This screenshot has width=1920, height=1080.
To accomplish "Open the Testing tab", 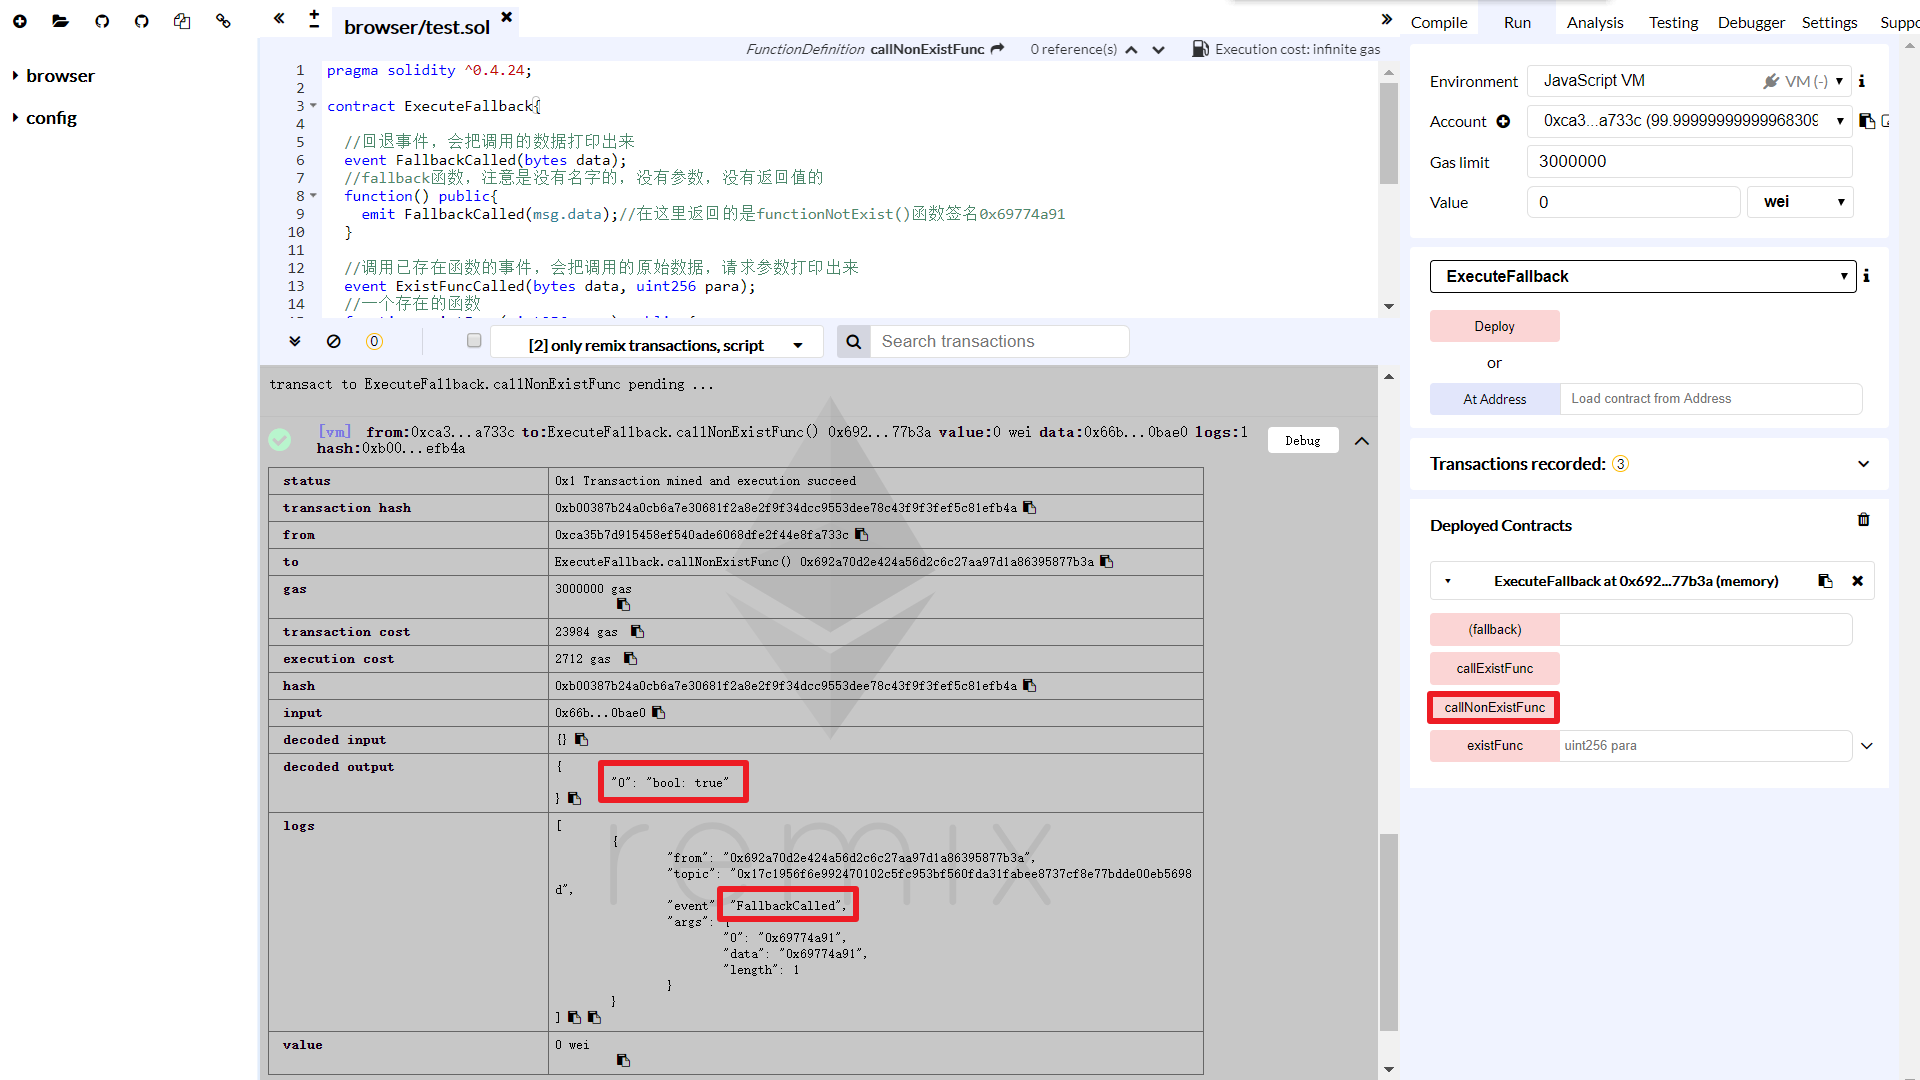I will click(1673, 22).
